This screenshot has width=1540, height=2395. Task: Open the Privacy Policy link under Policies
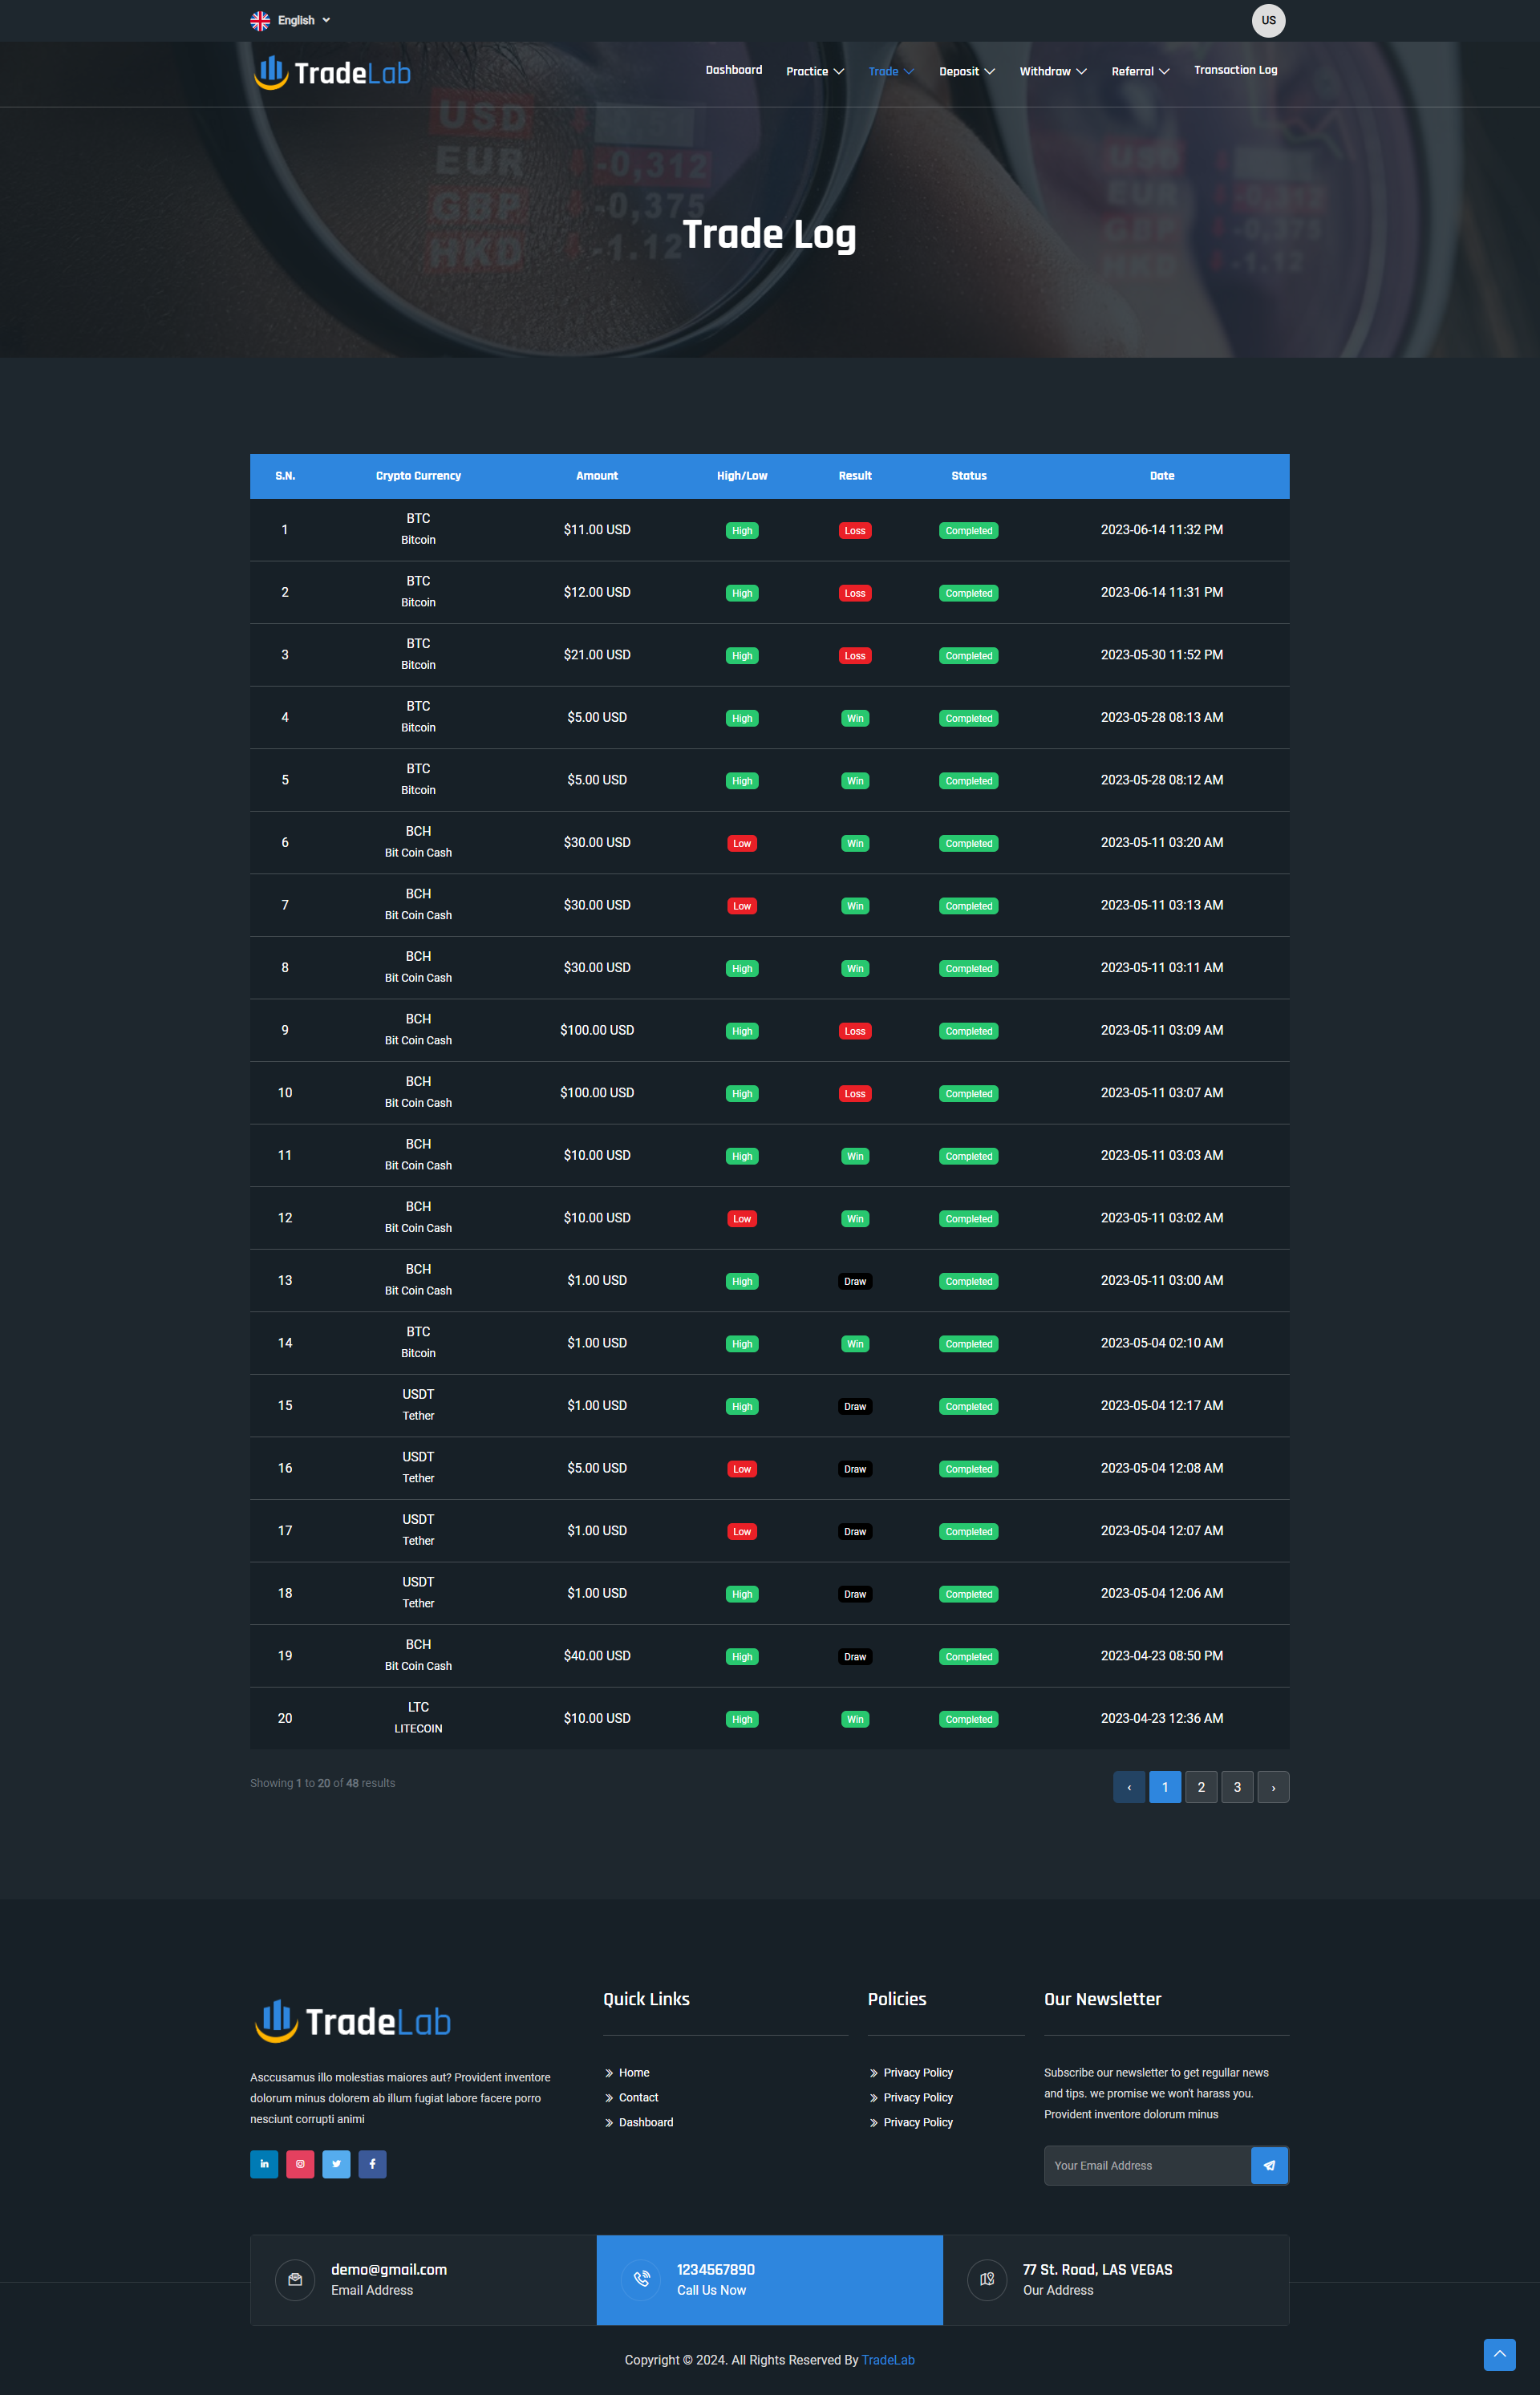(917, 2072)
